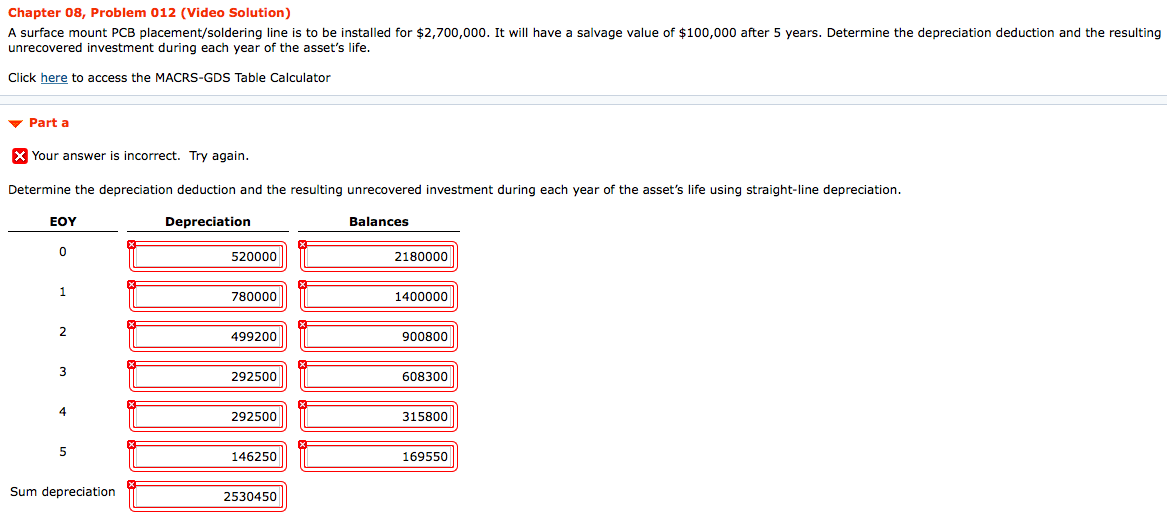Select the depreciation field containing 780000
The image size is (1167, 519).
(x=208, y=296)
